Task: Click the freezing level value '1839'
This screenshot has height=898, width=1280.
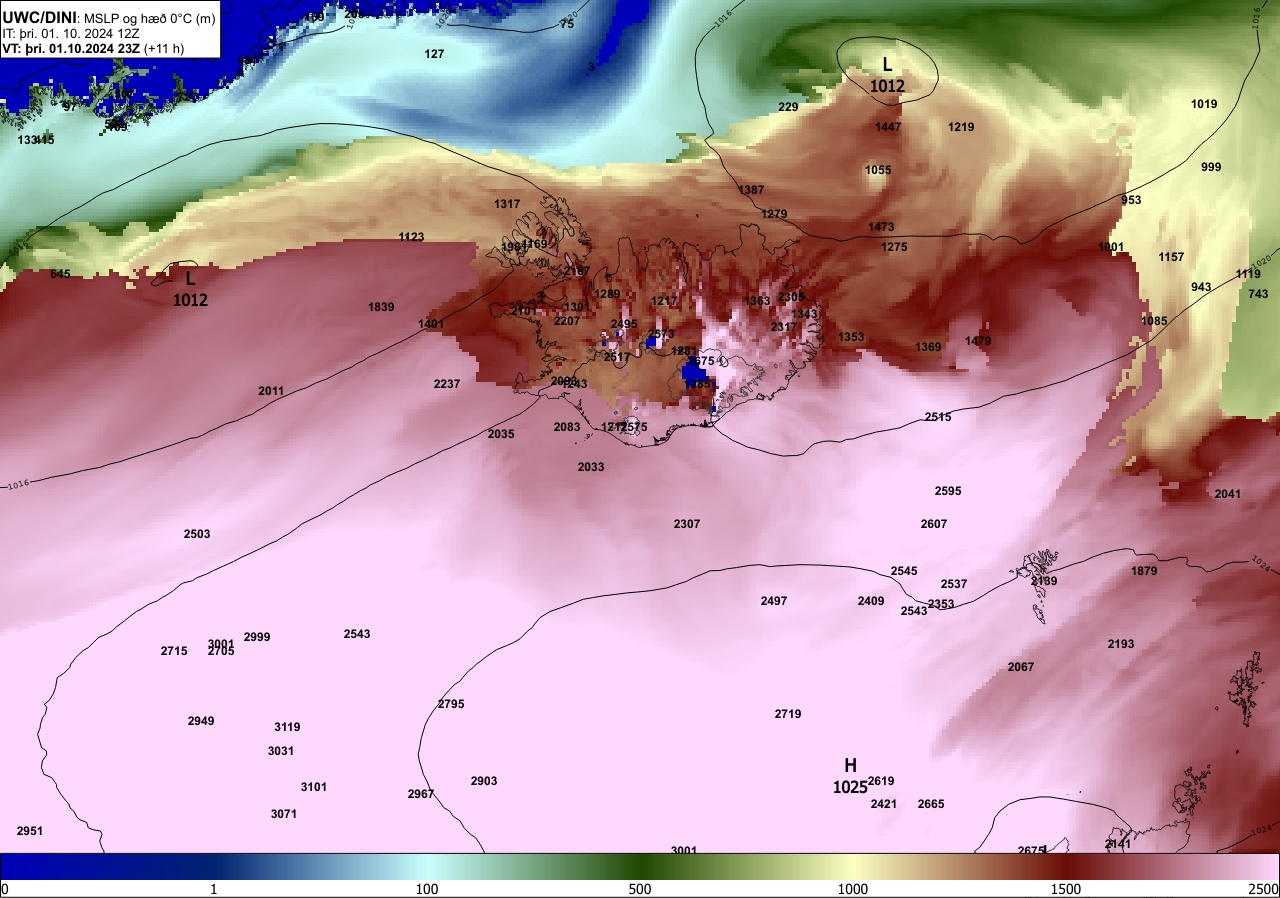Action: pos(381,307)
